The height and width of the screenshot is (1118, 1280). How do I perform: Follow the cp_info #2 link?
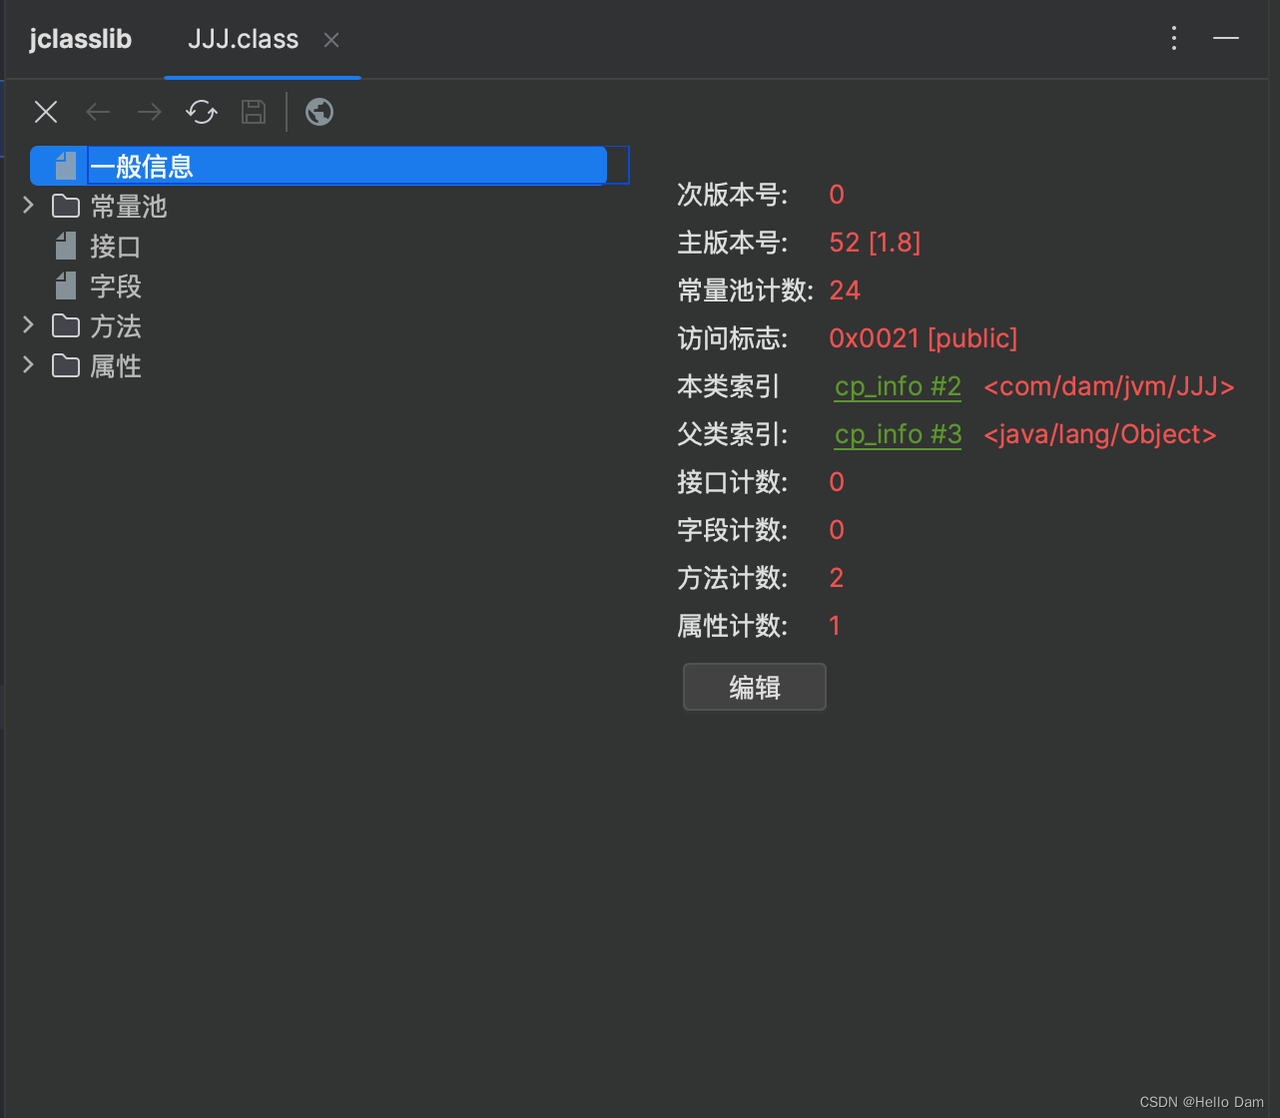click(x=898, y=387)
